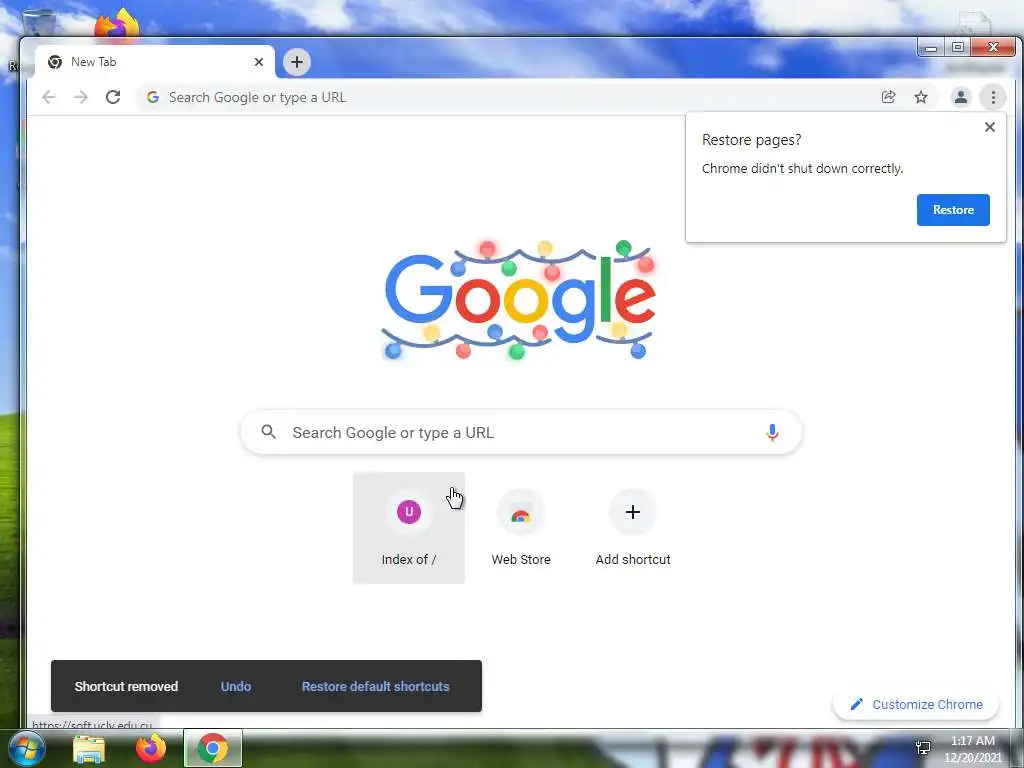
Task: Close the New Tab tab
Action: (259, 62)
